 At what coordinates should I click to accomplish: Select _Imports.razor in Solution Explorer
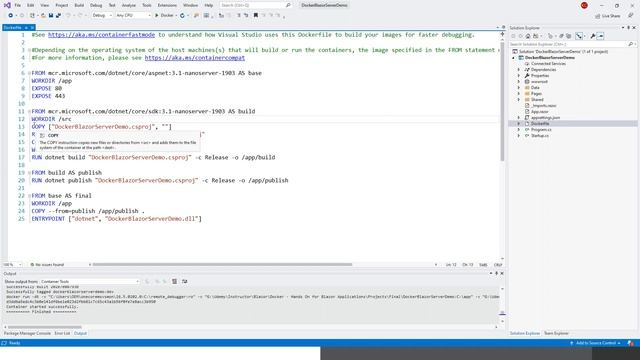point(543,106)
